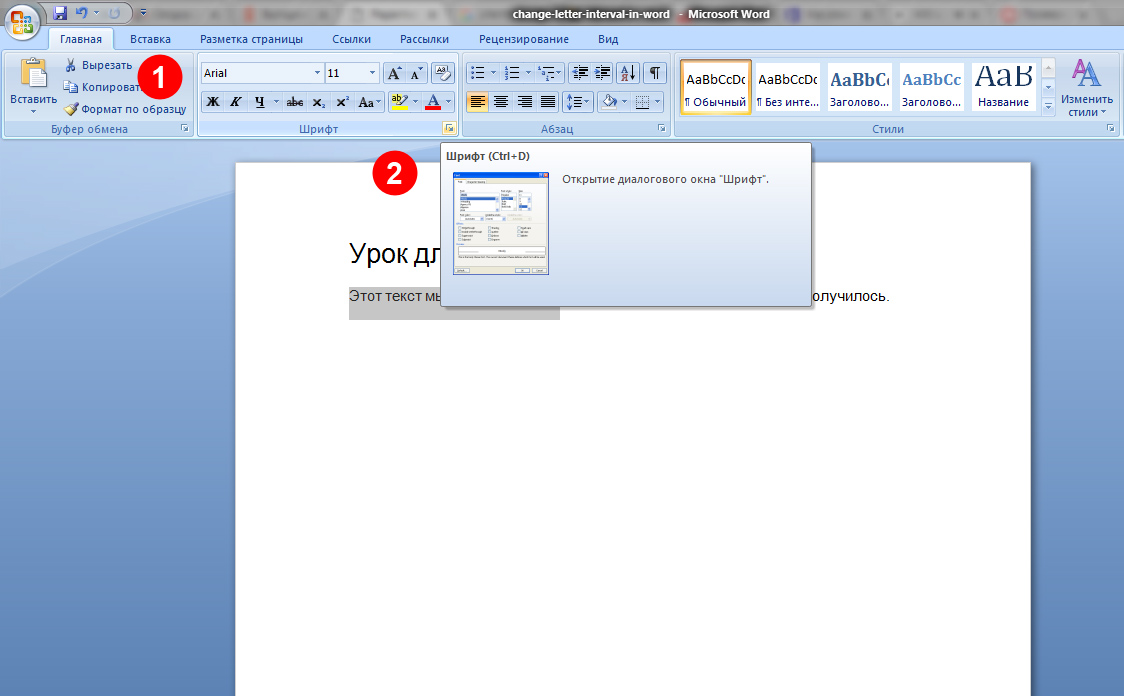This screenshot has width=1124, height=696.
Task: Apply yellow text highlight color
Action: pos(400,102)
